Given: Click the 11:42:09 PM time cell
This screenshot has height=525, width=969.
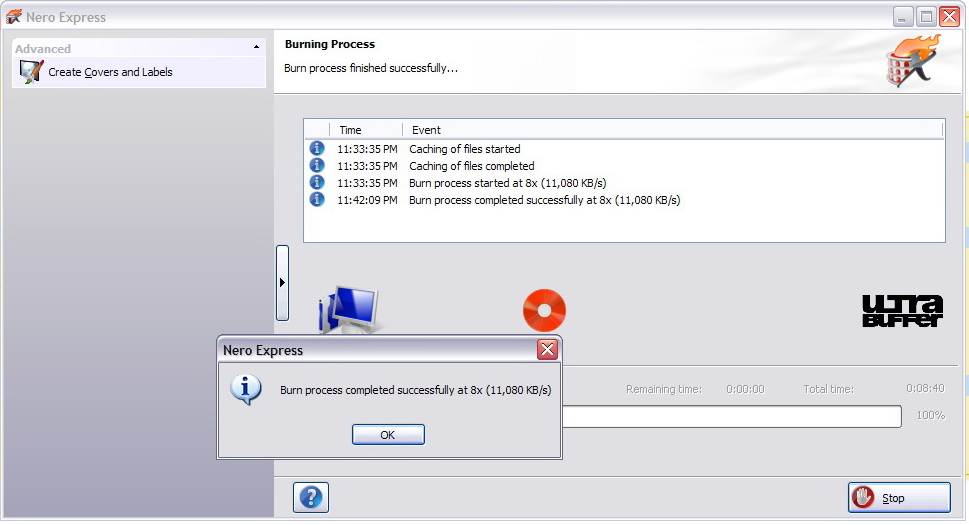Looking at the screenshot, I should 367,200.
